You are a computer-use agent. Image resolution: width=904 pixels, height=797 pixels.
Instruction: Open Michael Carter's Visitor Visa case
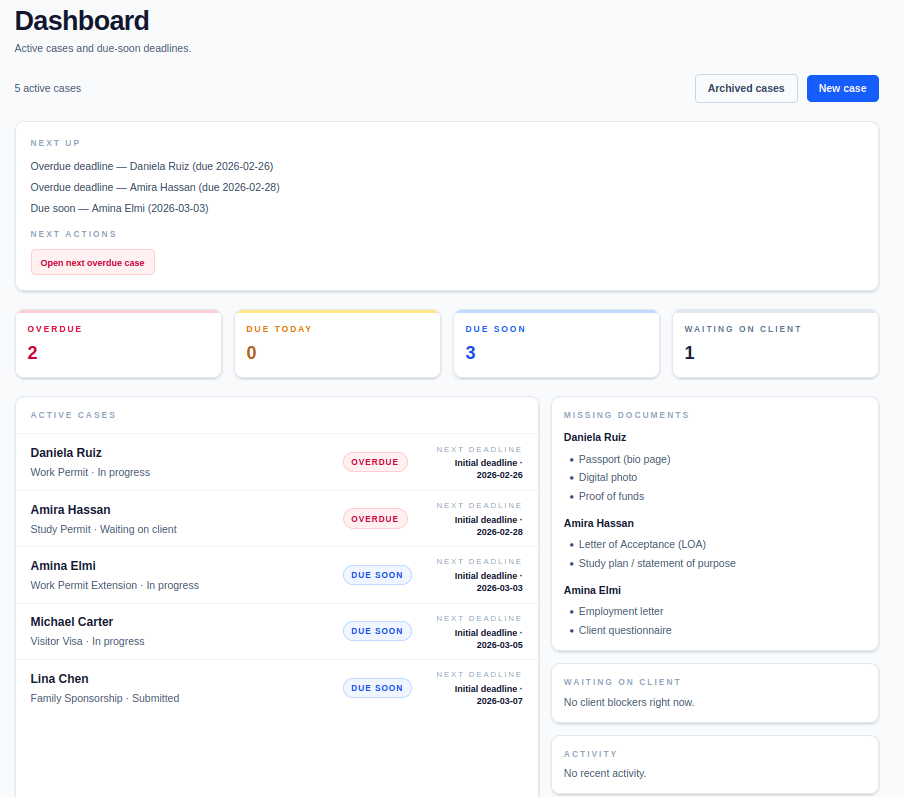pos(71,622)
